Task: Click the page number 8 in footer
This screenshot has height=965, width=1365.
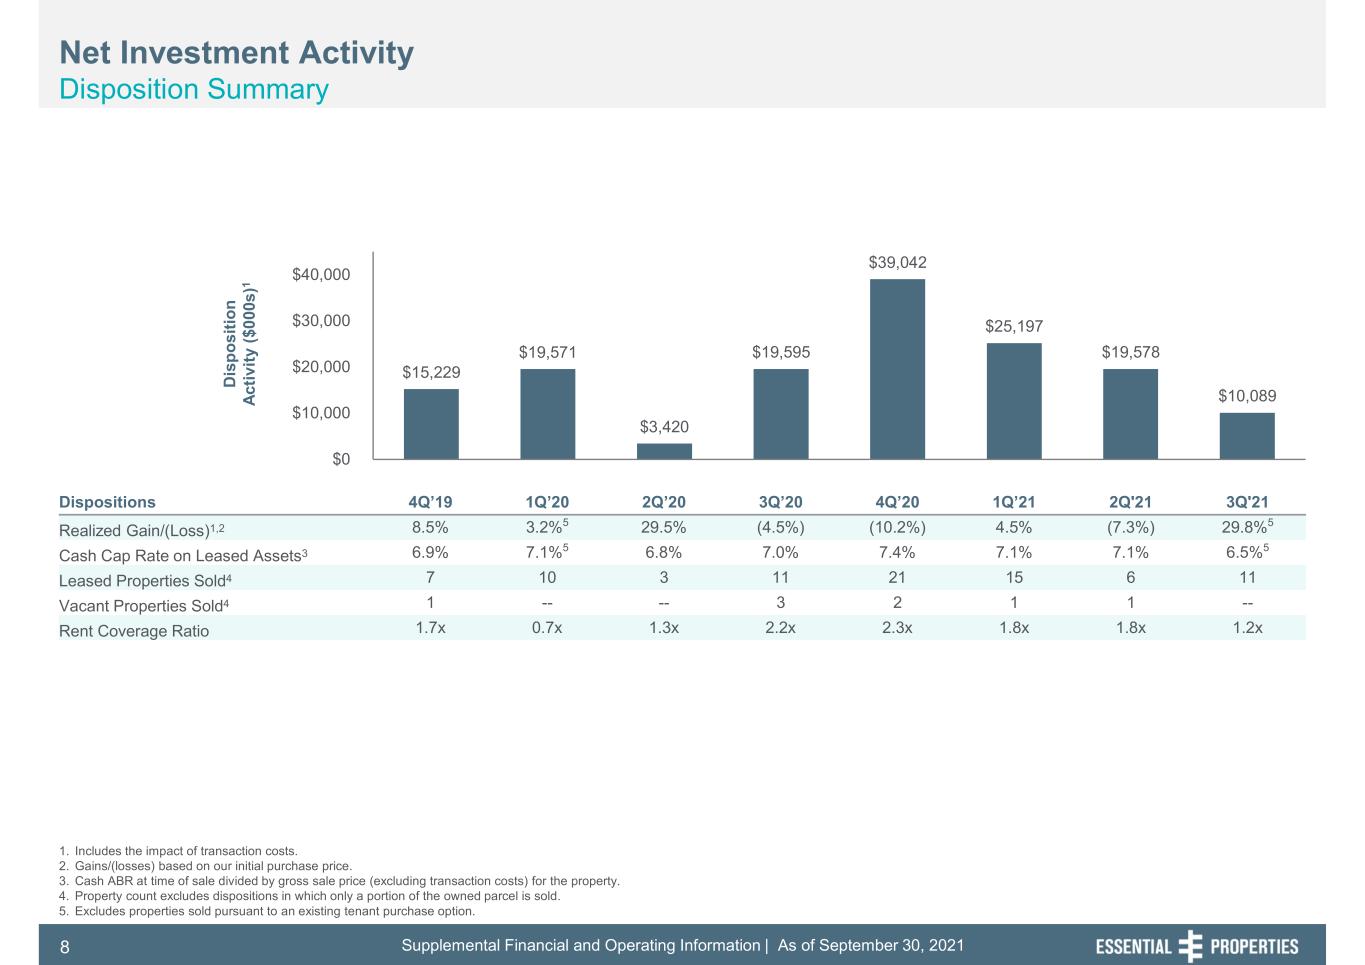Action: coord(64,947)
